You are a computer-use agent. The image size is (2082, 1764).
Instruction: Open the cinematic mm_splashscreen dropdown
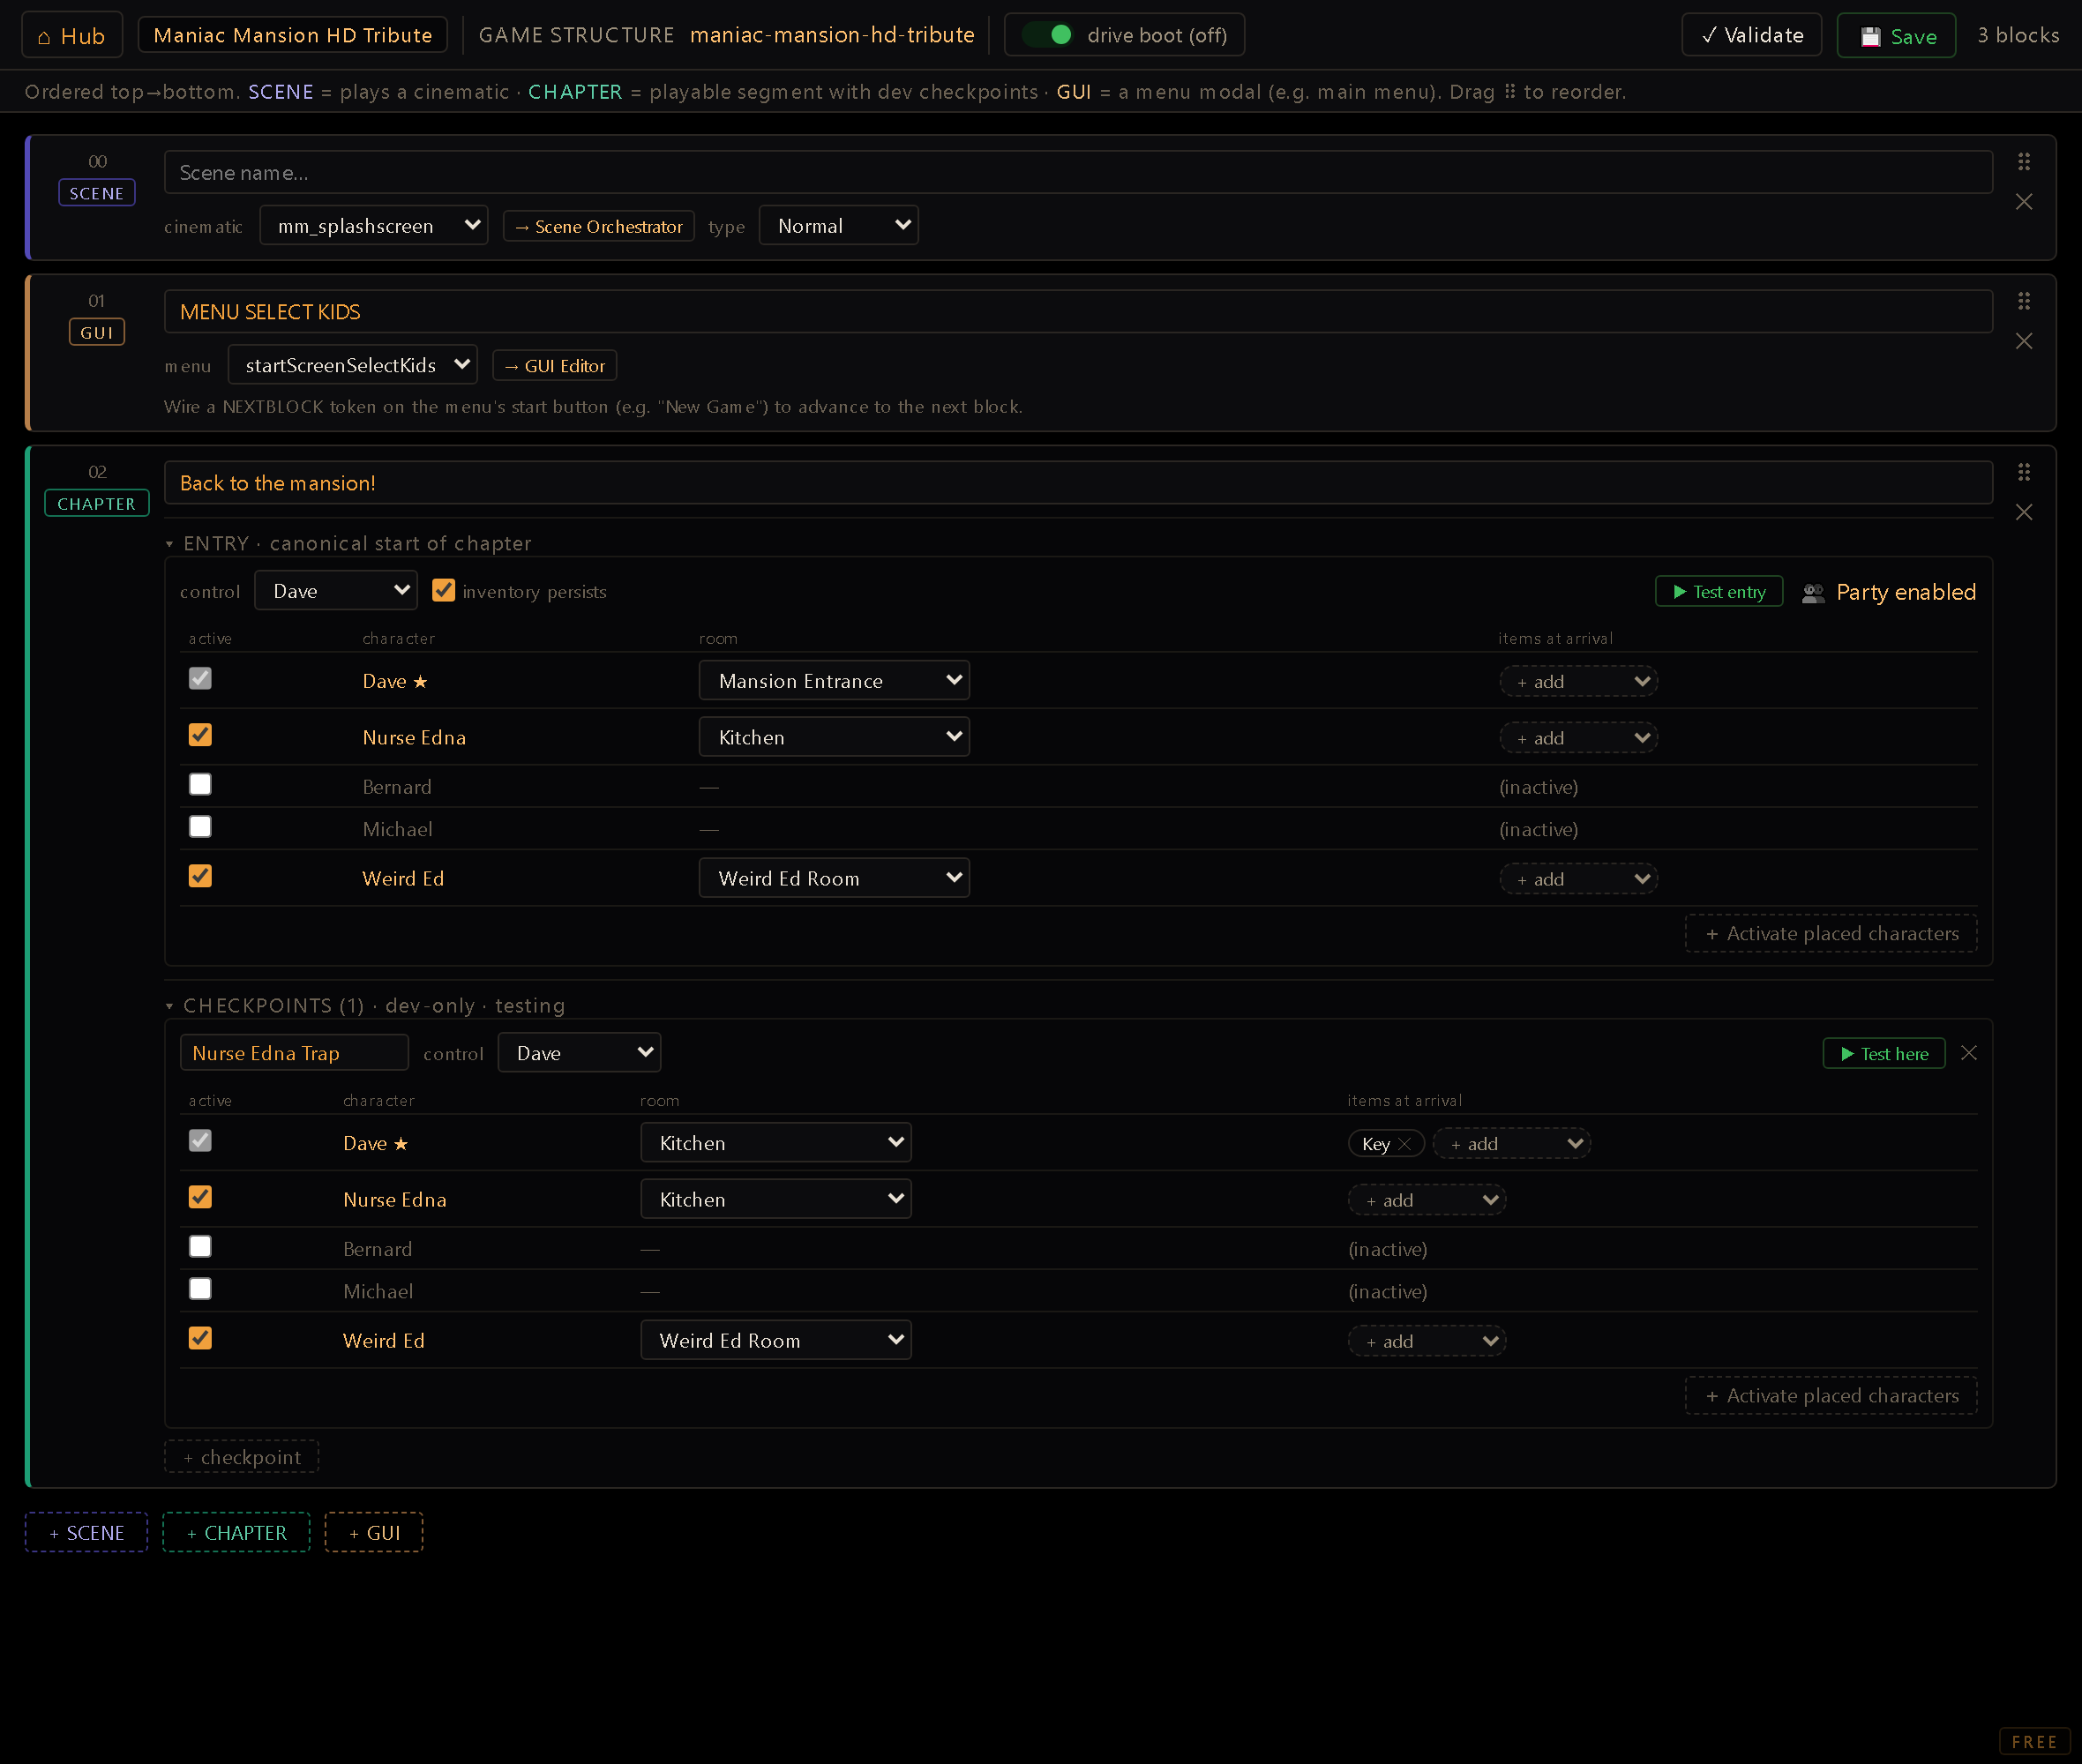point(374,226)
